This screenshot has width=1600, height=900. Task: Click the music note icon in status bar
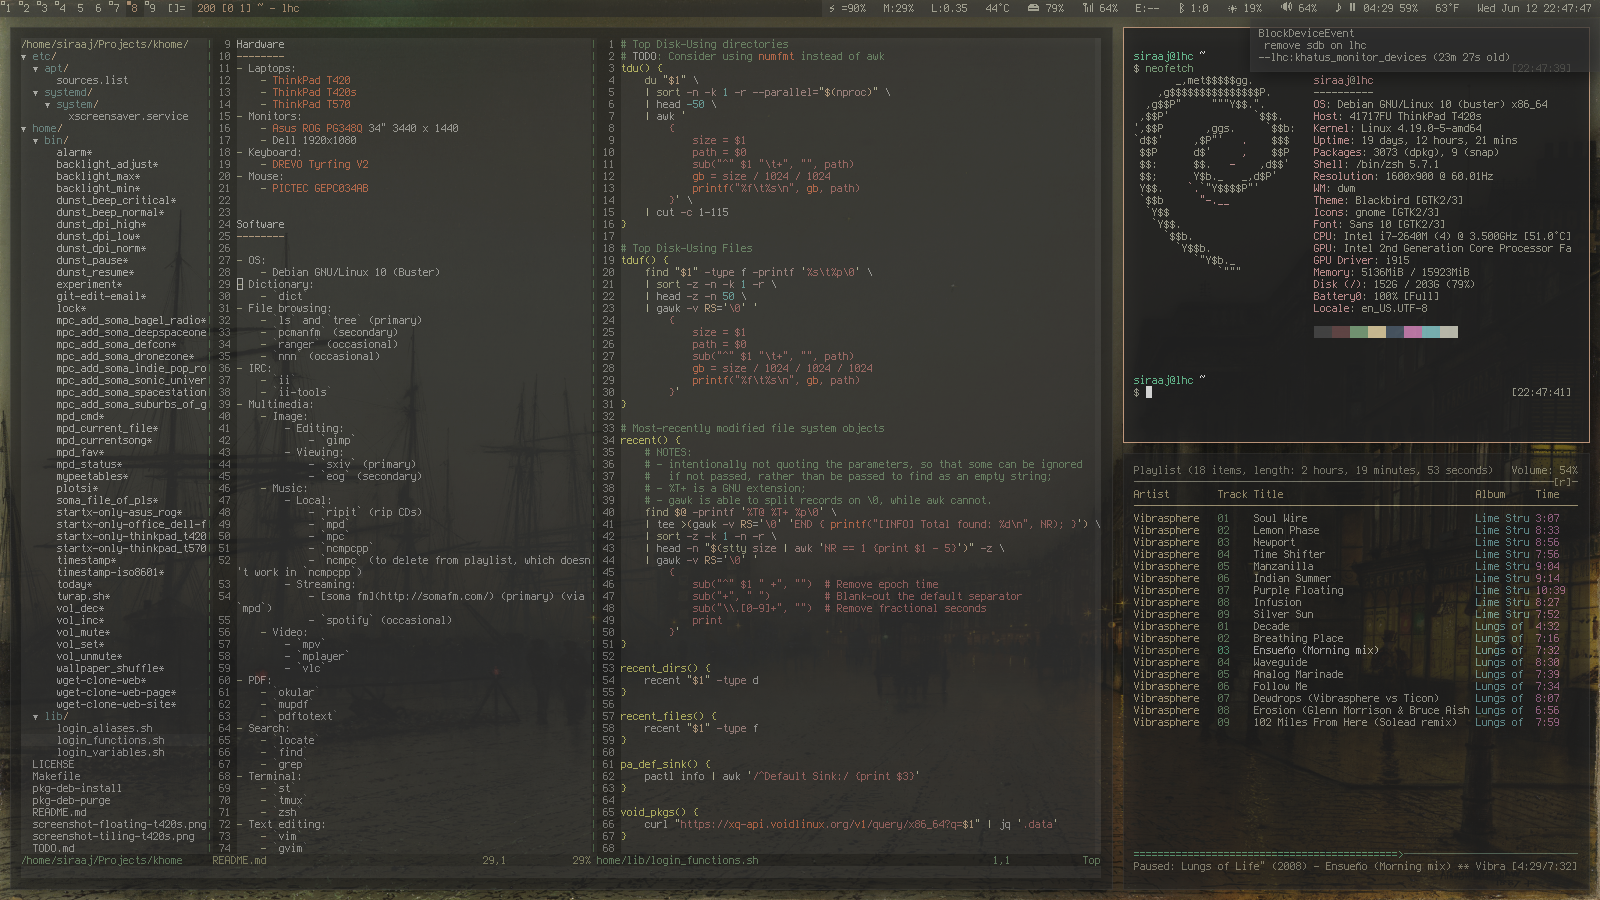point(1339,8)
